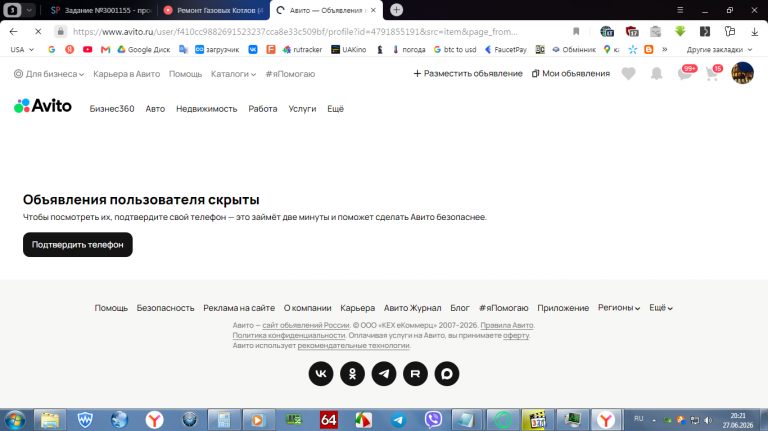
Task: Open Реклама на сайте footer link
Action: click(239, 308)
